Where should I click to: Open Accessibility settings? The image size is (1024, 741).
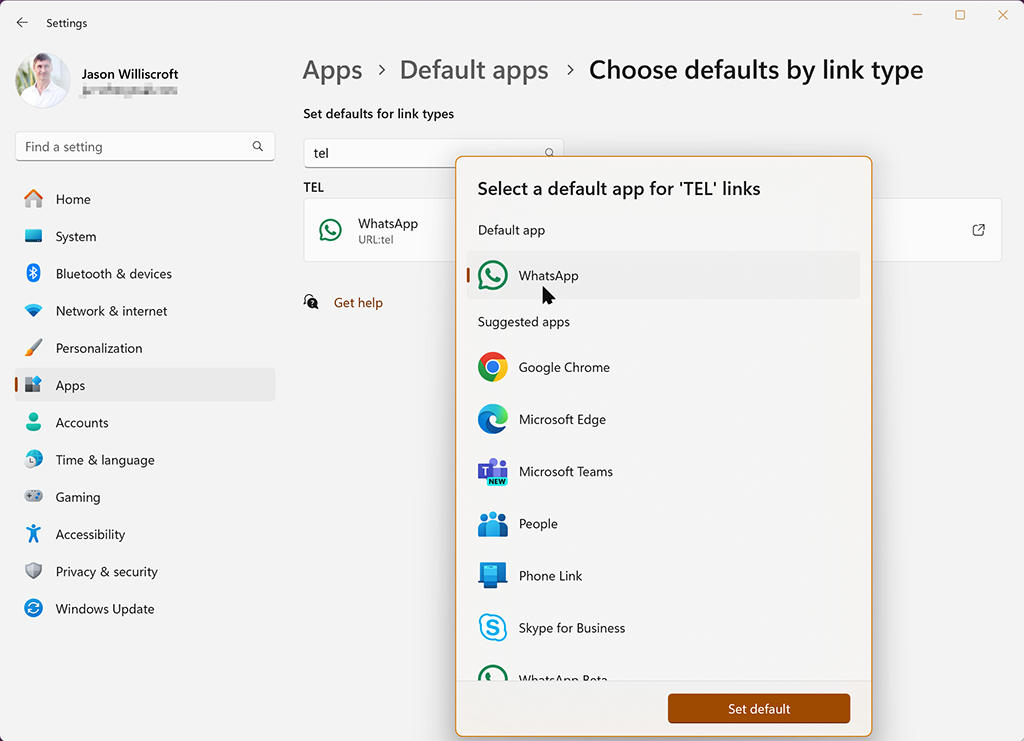pos(145,534)
